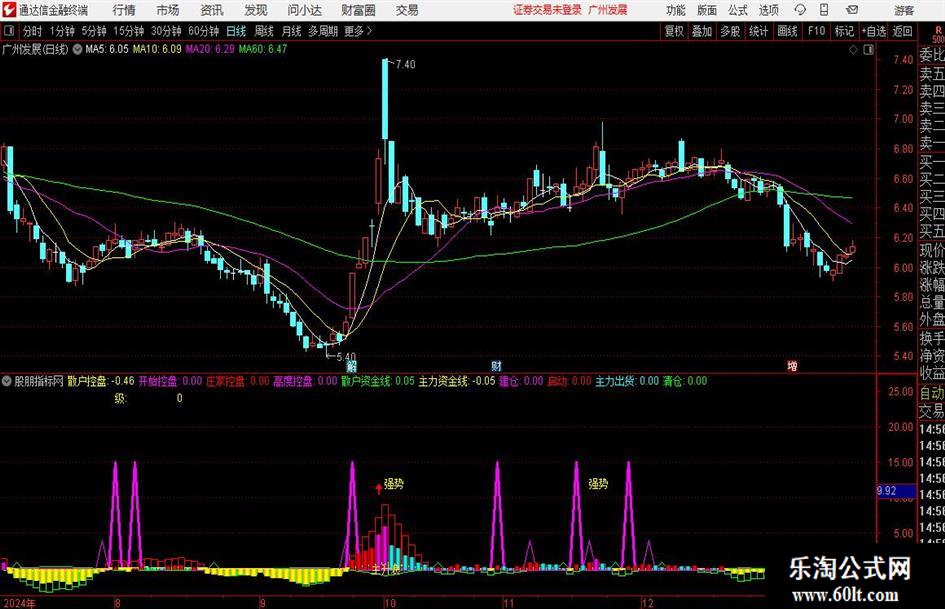This screenshot has width=945, height=609.
Task: Click the 通达信 red logo icon
Action: tap(9, 10)
